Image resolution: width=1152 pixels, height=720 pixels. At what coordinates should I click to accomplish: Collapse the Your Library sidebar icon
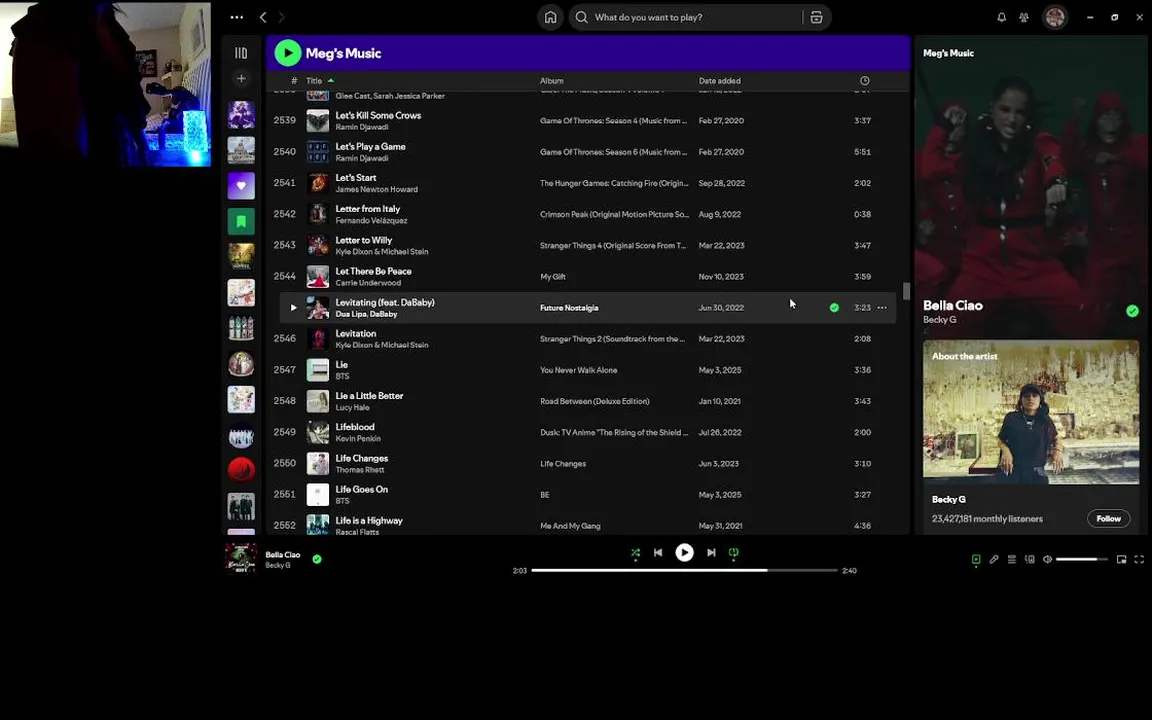tap(241, 53)
